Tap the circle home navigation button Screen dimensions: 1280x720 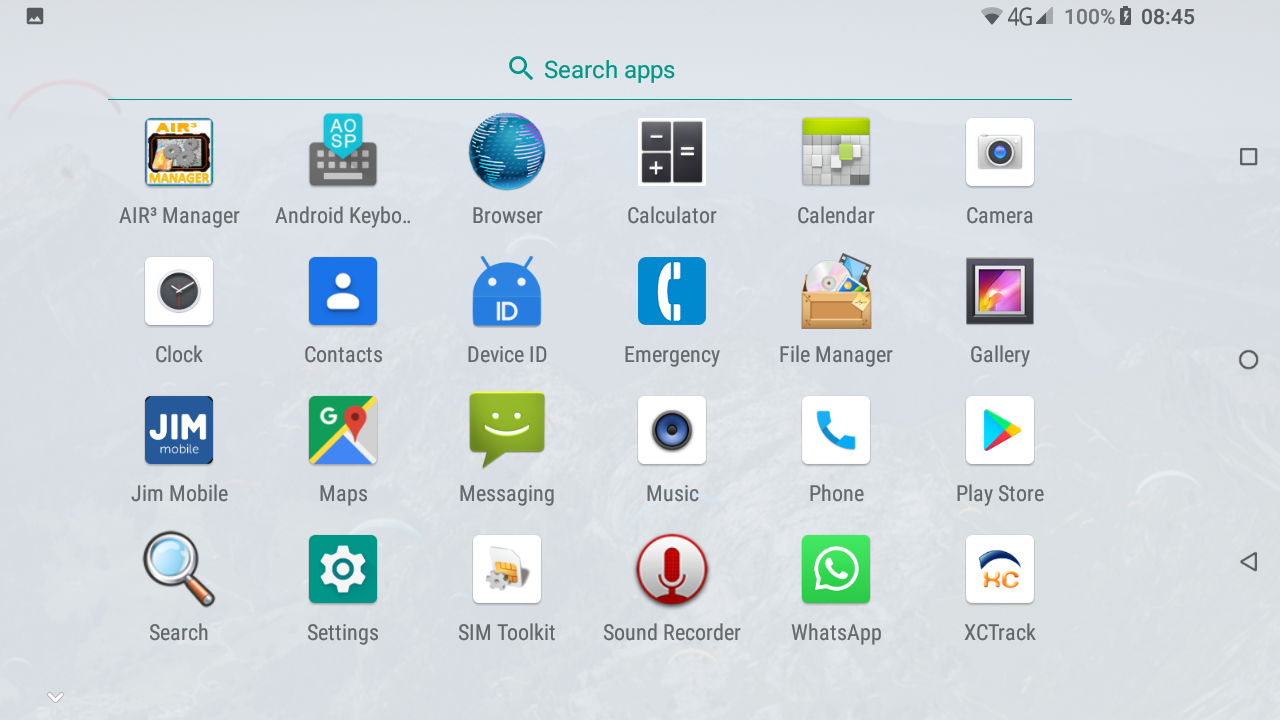pyautogui.click(x=1248, y=360)
